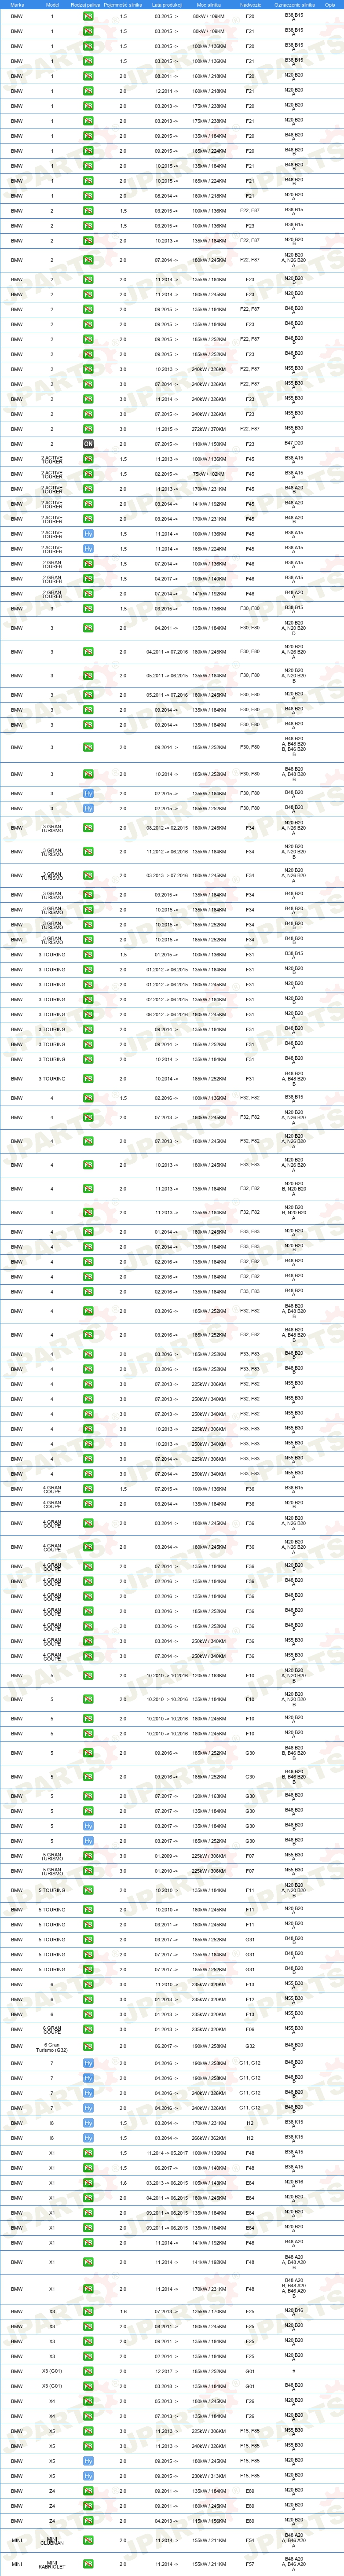Click the Marka column header
Screen dimensions: 344x2576
(x=17, y=5)
